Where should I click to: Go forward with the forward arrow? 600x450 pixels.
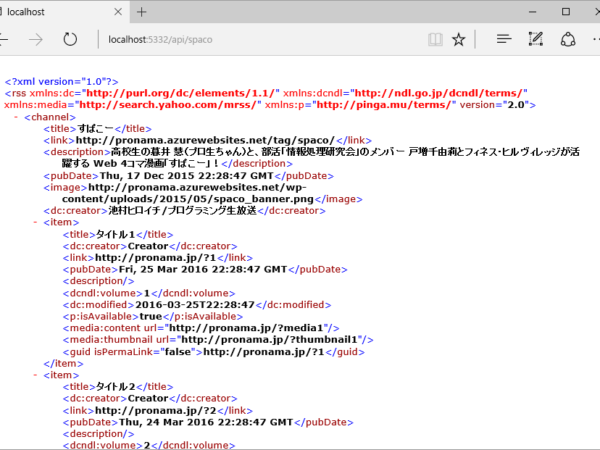[x=36, y=39]
